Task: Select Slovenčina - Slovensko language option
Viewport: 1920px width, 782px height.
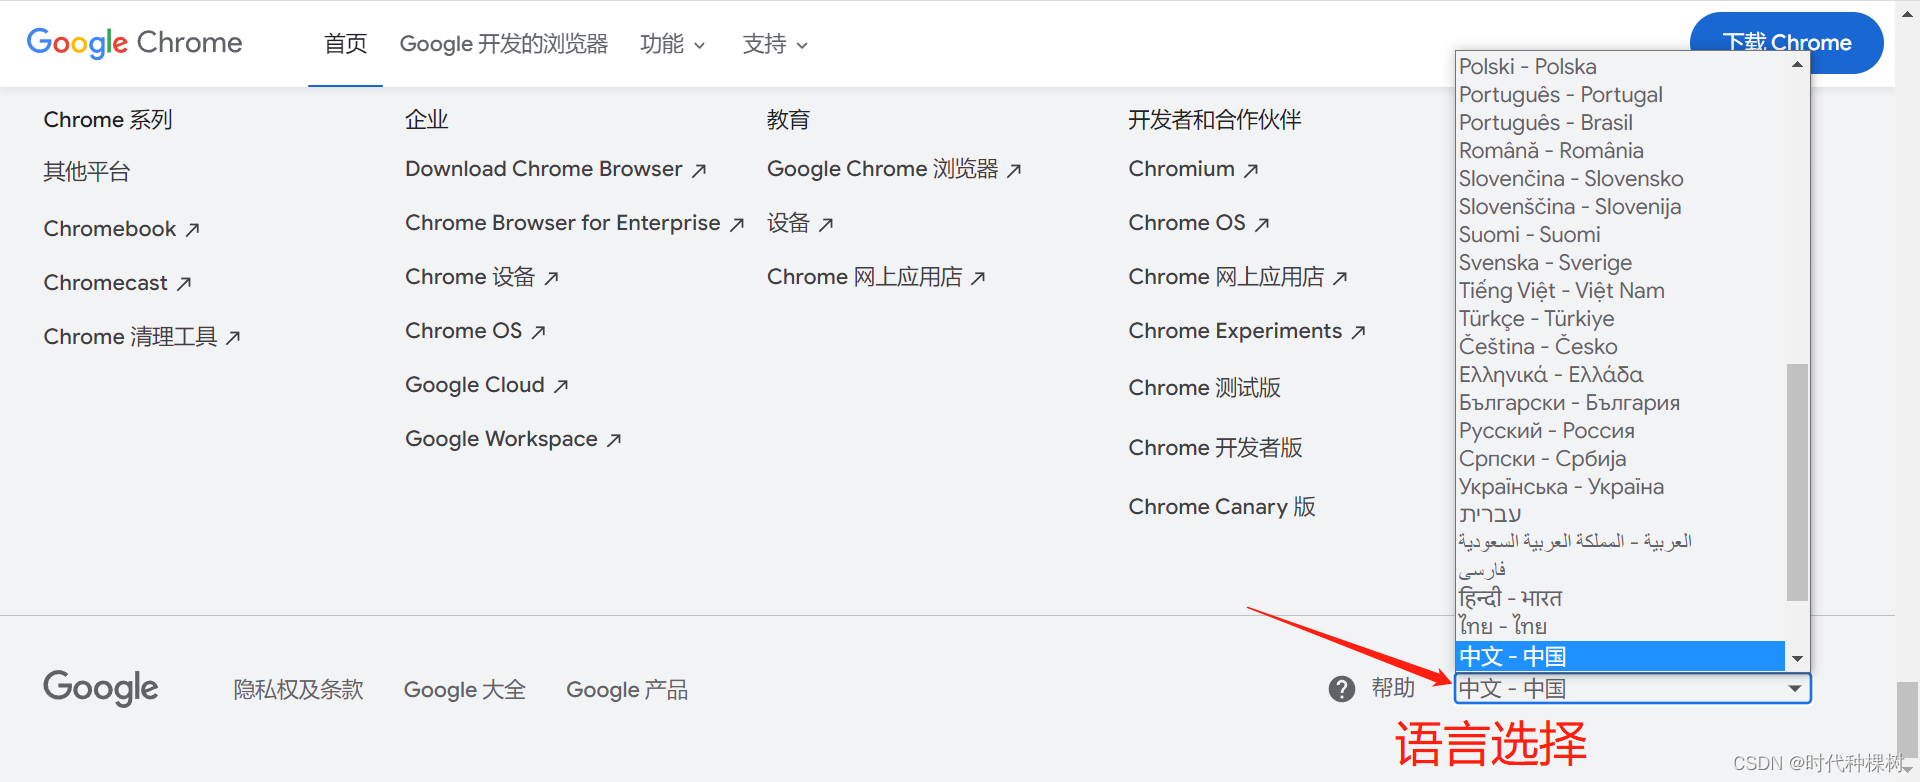Action: (x=1621, y=179)
